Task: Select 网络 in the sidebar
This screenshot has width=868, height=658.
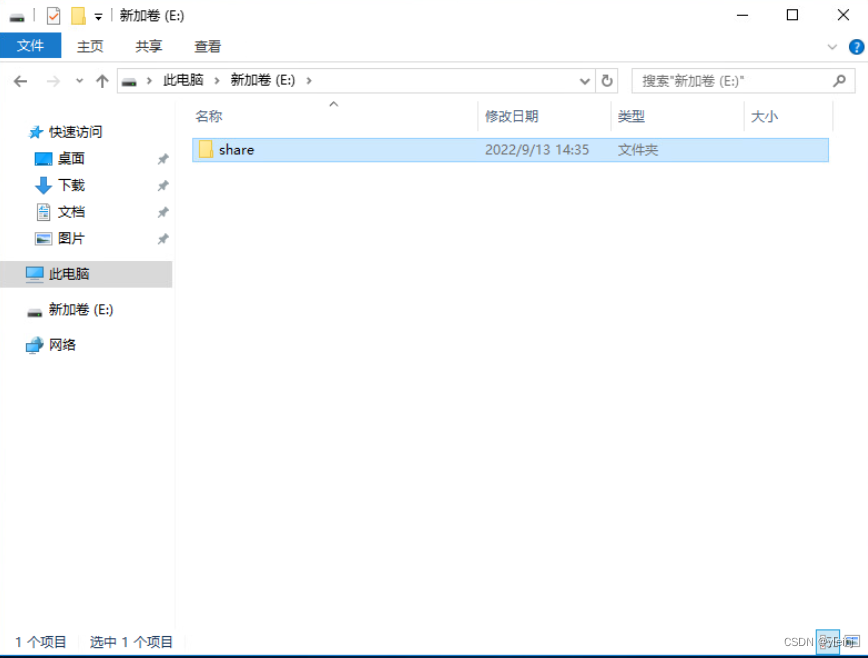Action: [62, 344]
